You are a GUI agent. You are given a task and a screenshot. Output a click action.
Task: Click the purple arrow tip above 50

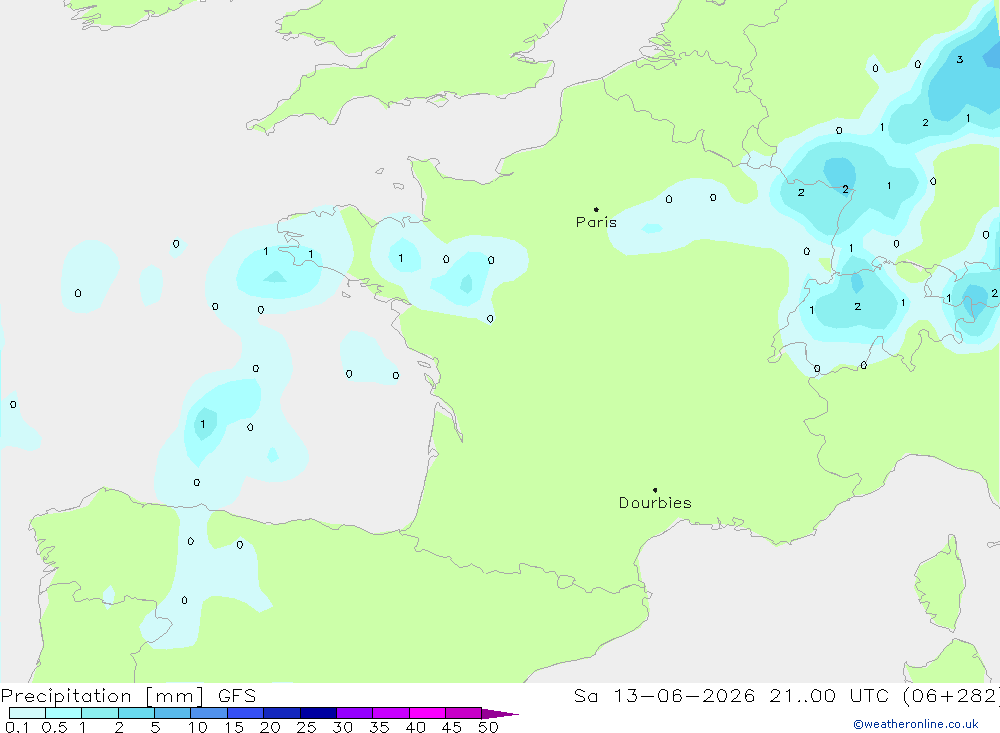coord(500,713)
